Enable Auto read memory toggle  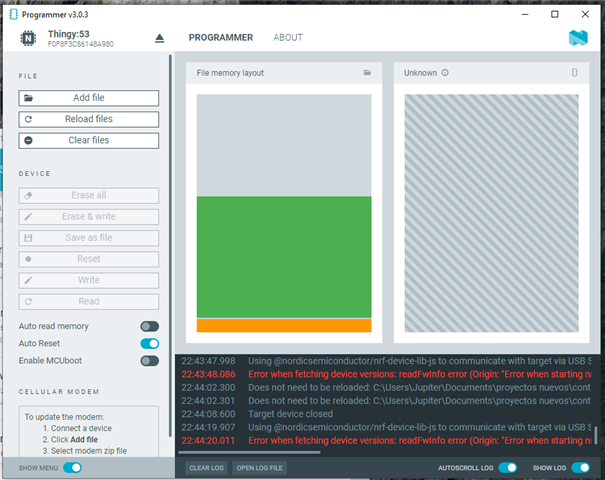click(149, 326)
